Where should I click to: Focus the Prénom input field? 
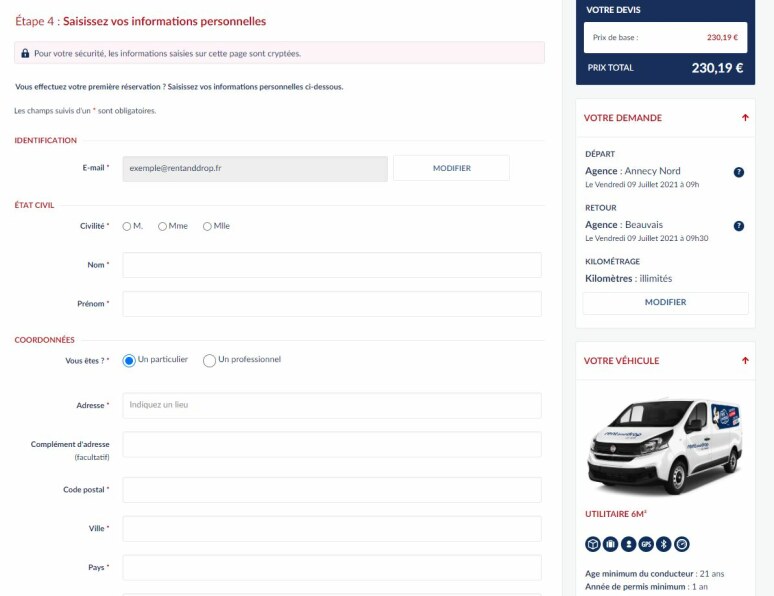332,304
